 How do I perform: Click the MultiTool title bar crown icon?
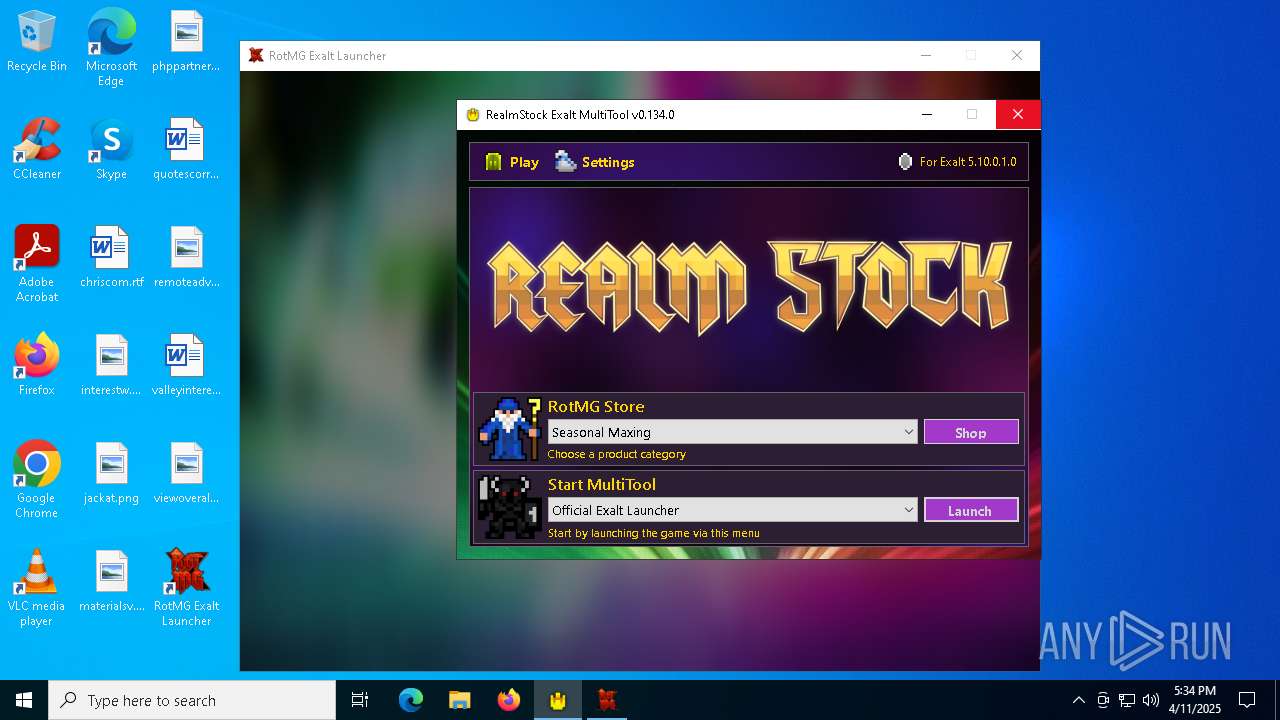pyautogui.click(x=473, y=114)
